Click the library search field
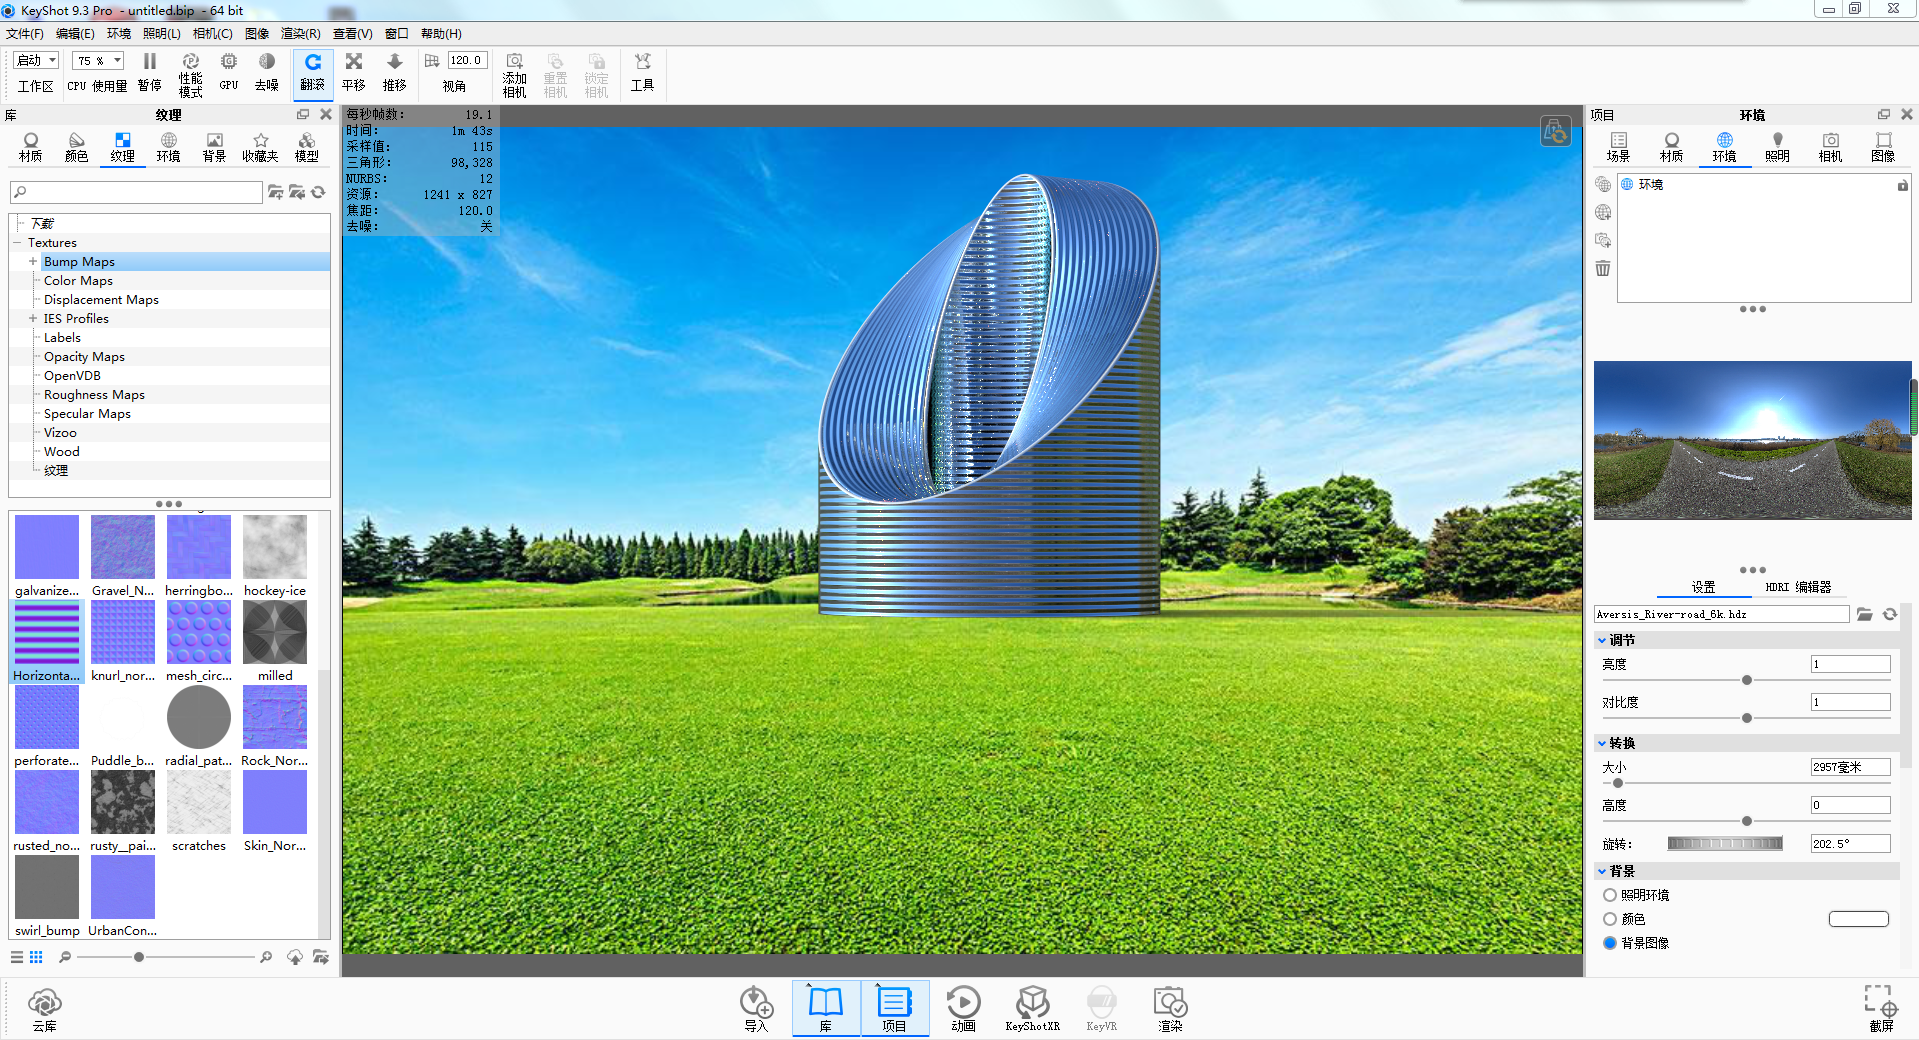 click(x=136, y=192)
